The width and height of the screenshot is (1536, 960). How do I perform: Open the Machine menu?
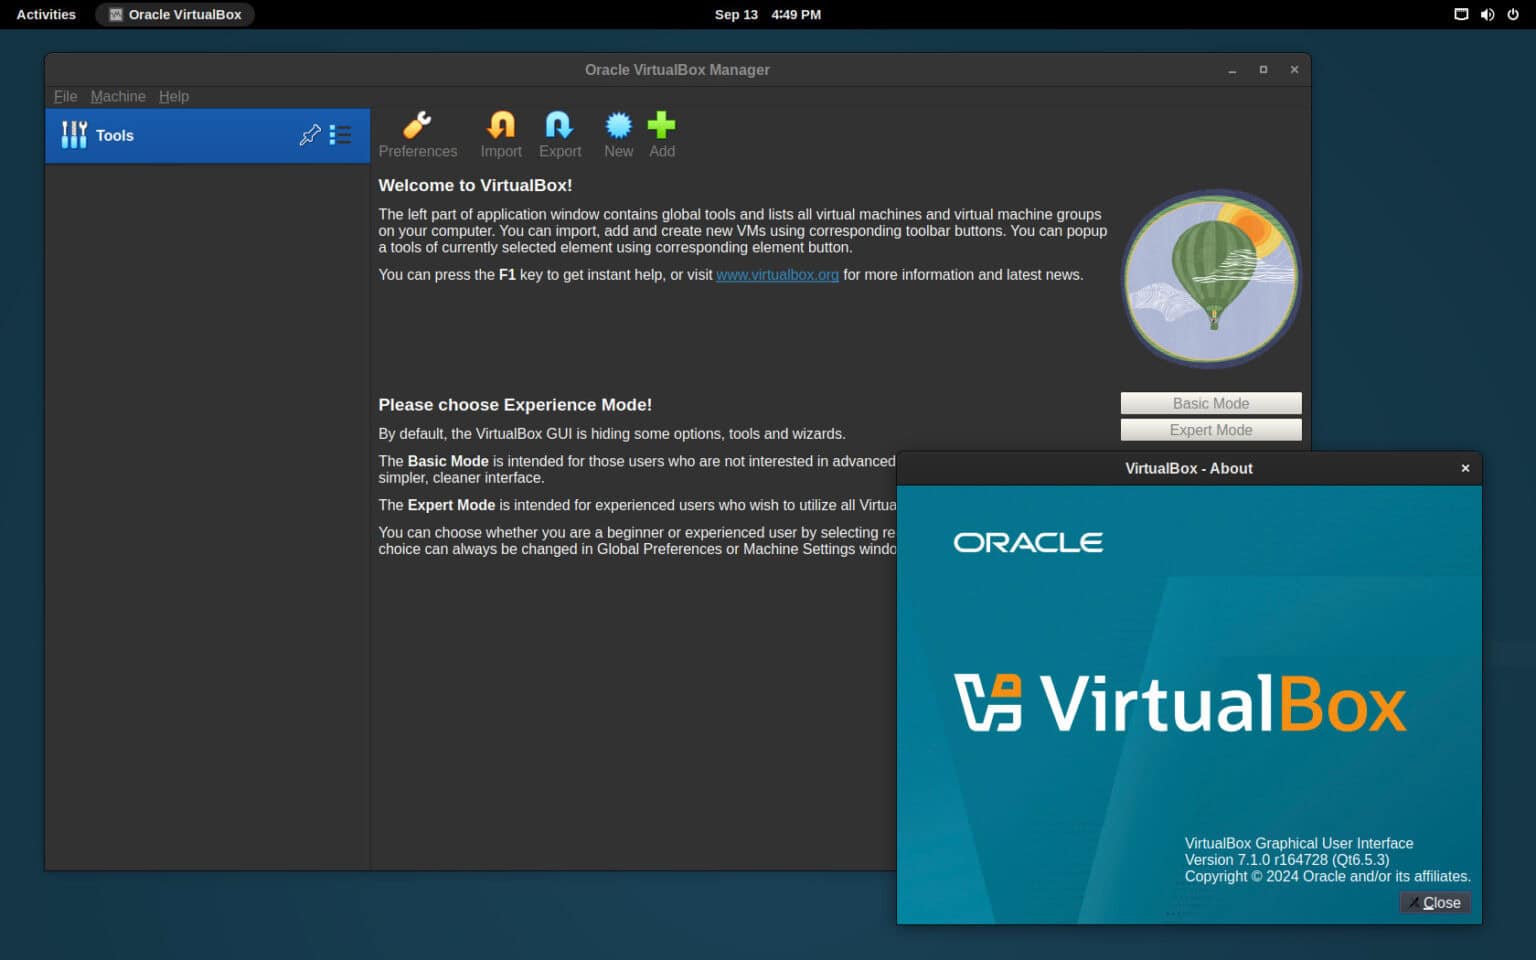pos(117,96)
